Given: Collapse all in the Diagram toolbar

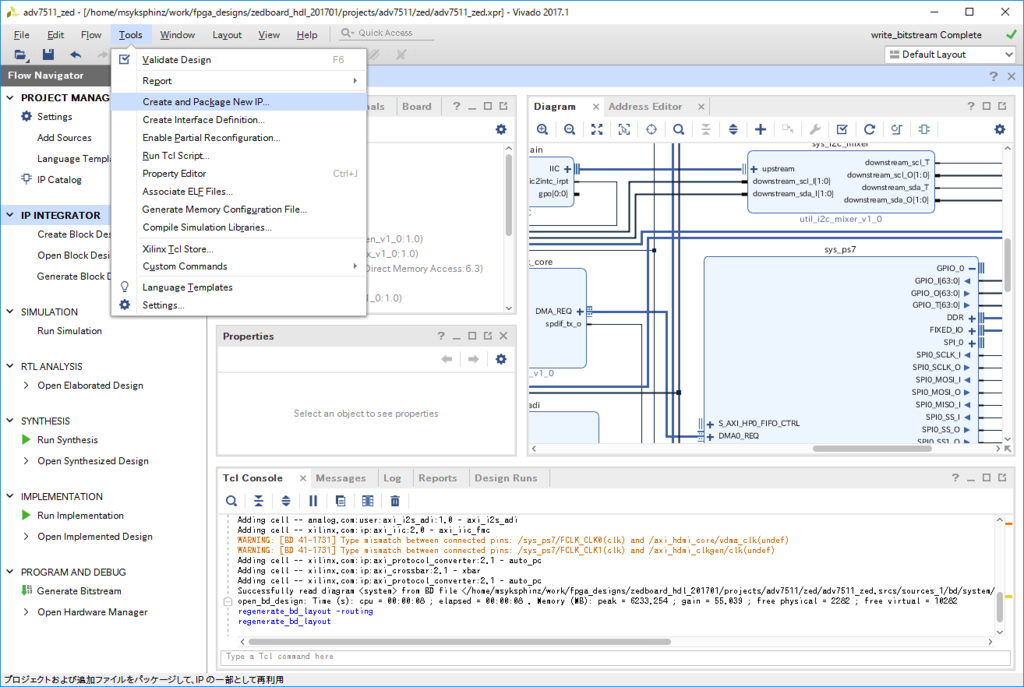Looking at the screenshot, I should coord(706,129).
